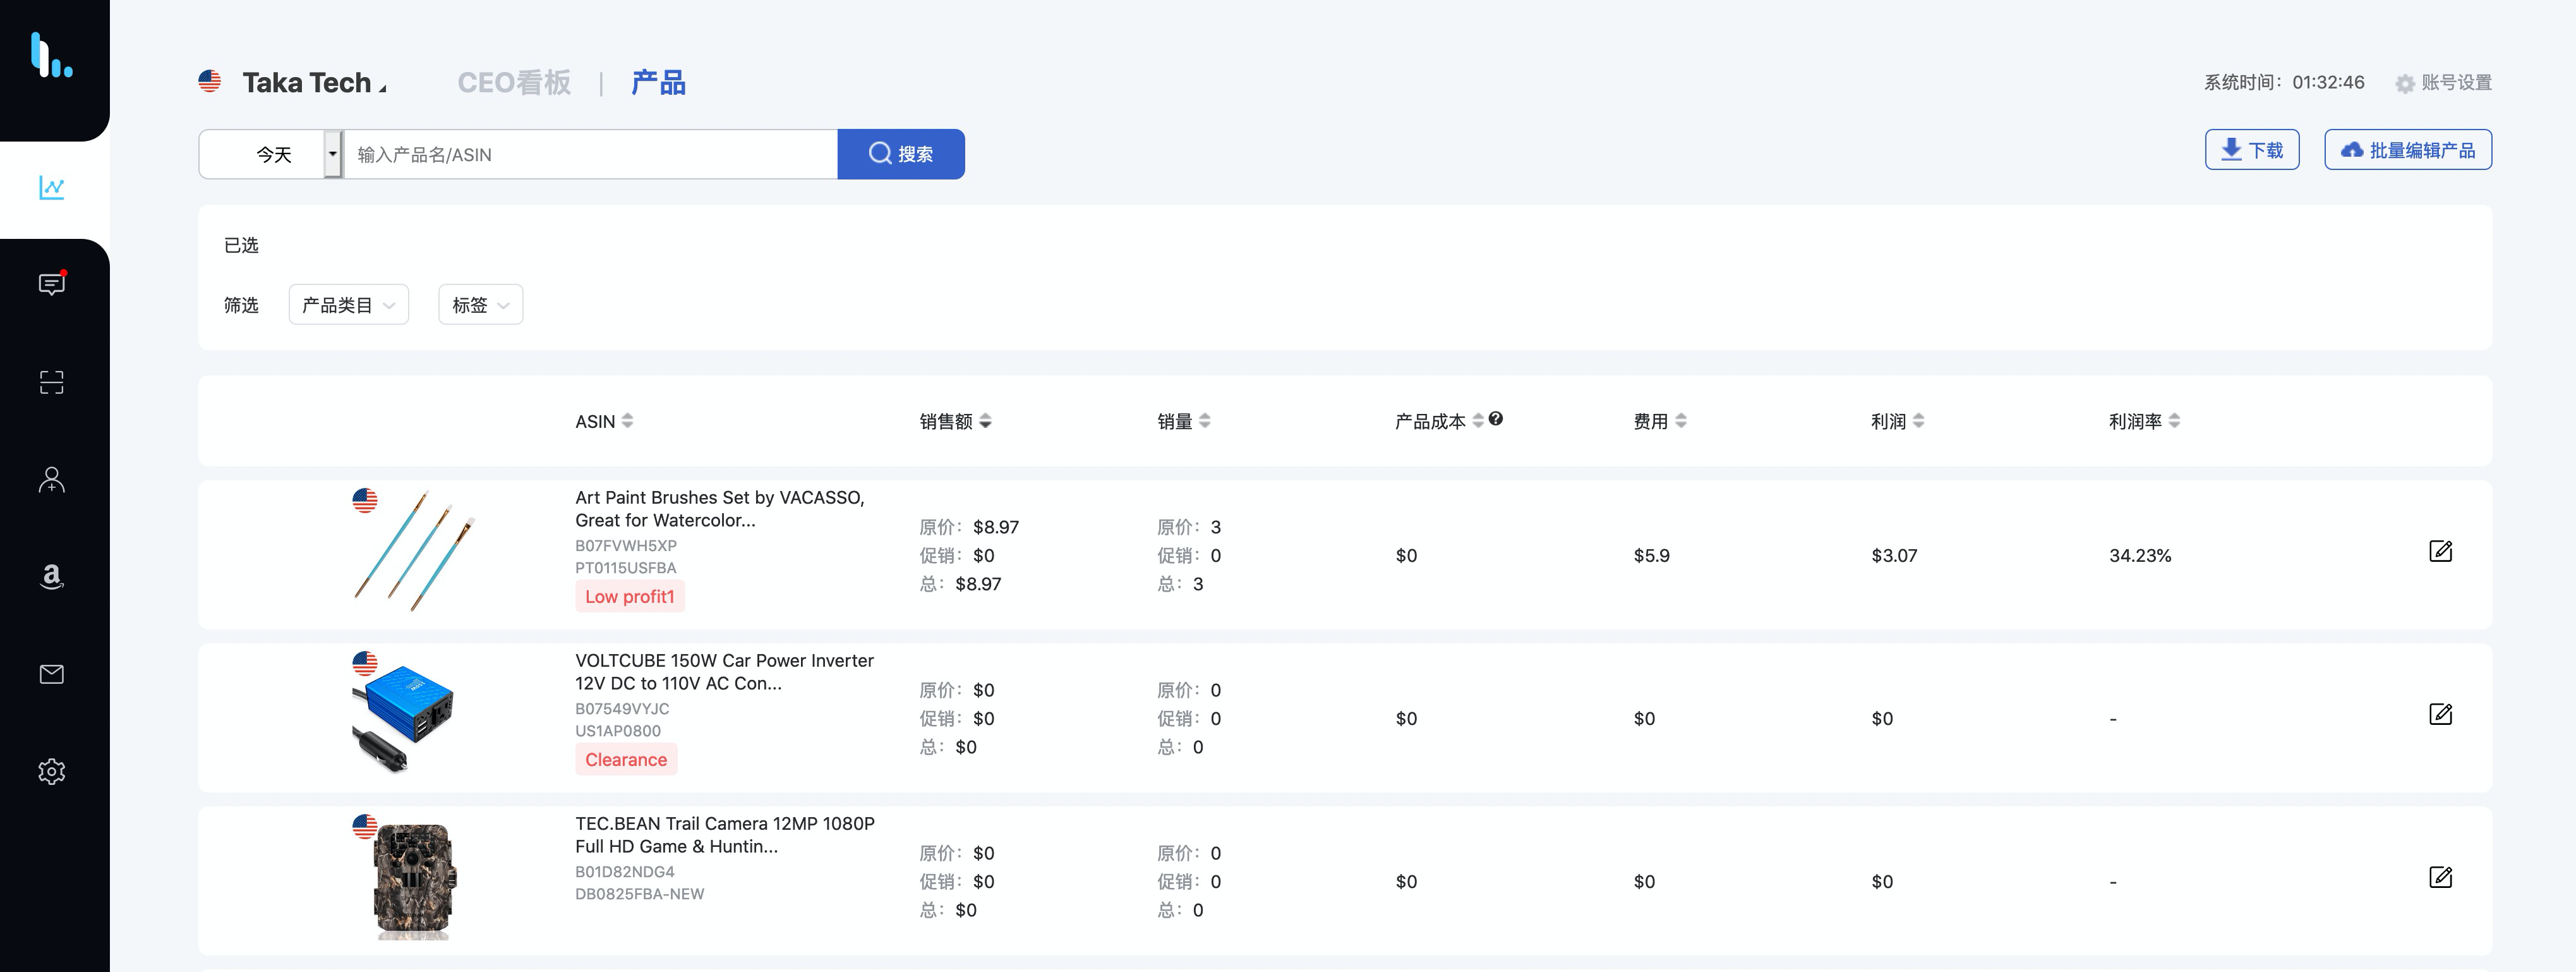
Task: Sort by 费用 column arrows
Action: pyautogui.click(x=1681, y=421)
